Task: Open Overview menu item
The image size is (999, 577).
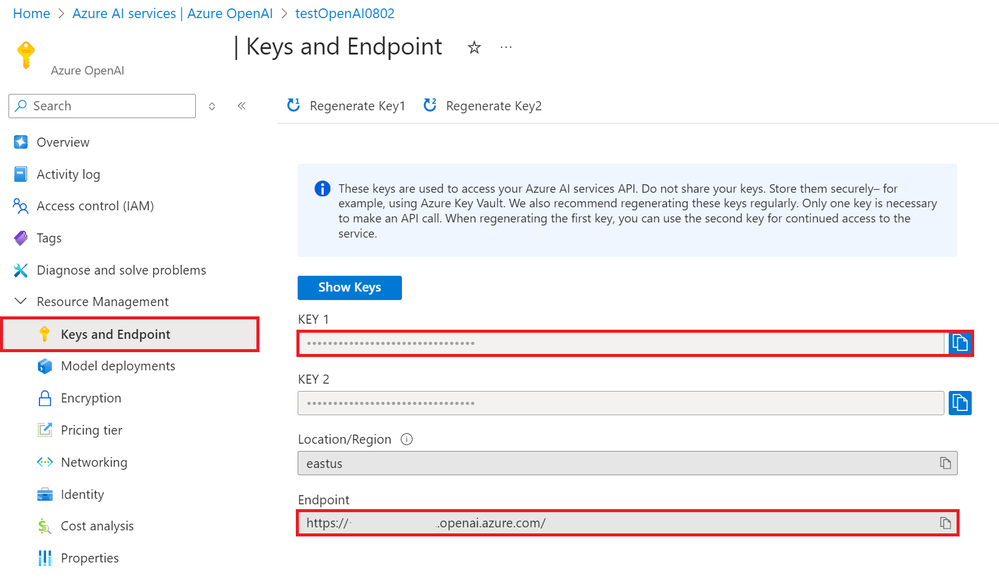Action: (63, 142)
